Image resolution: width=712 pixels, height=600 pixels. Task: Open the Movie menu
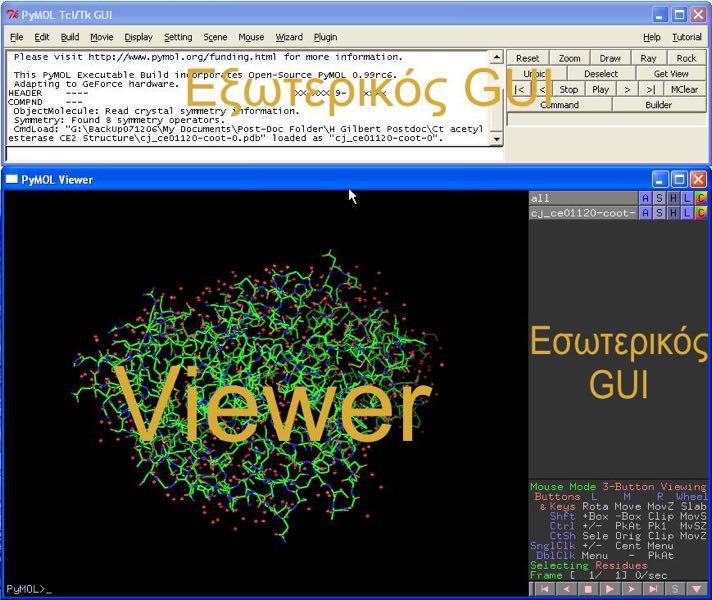coord(102,37)
